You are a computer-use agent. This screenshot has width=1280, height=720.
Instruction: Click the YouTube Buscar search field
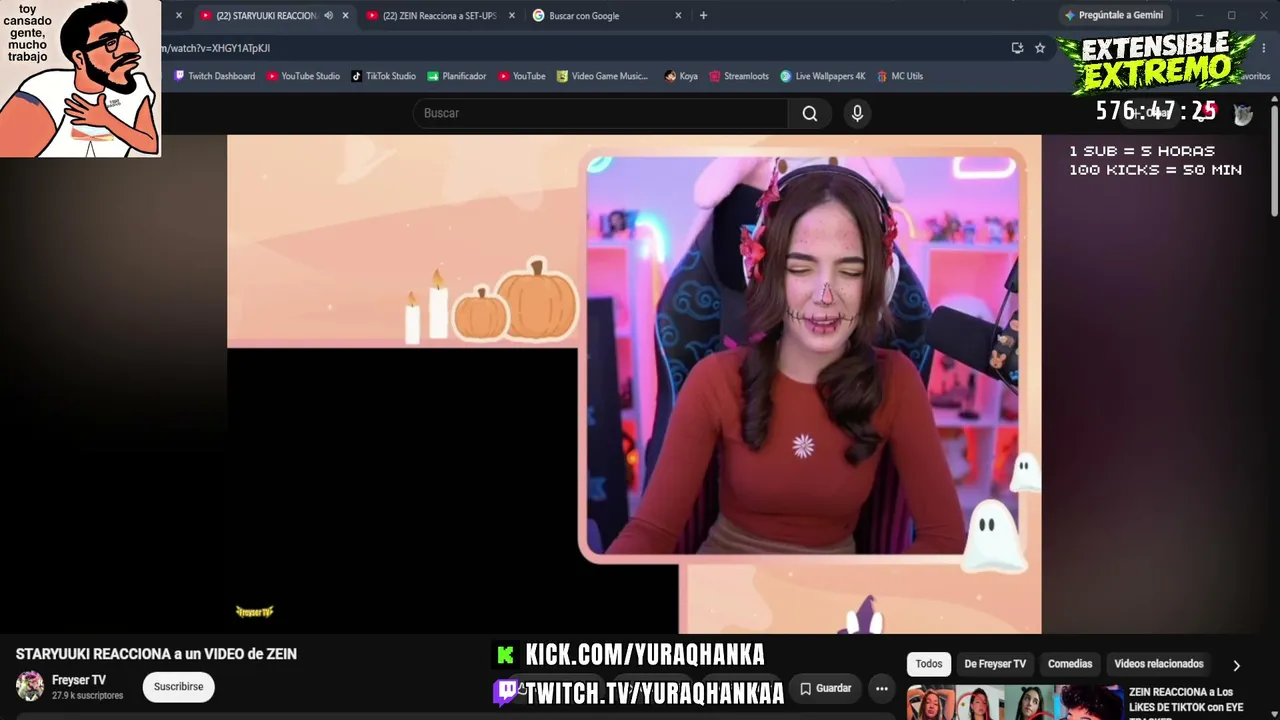coord(600,113)
